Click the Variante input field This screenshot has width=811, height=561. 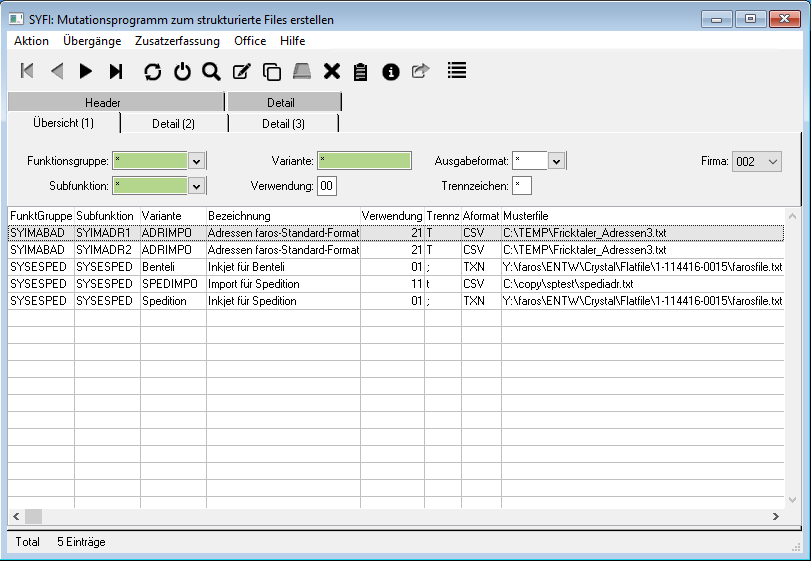pyautogui.click(x=364, y=161)
